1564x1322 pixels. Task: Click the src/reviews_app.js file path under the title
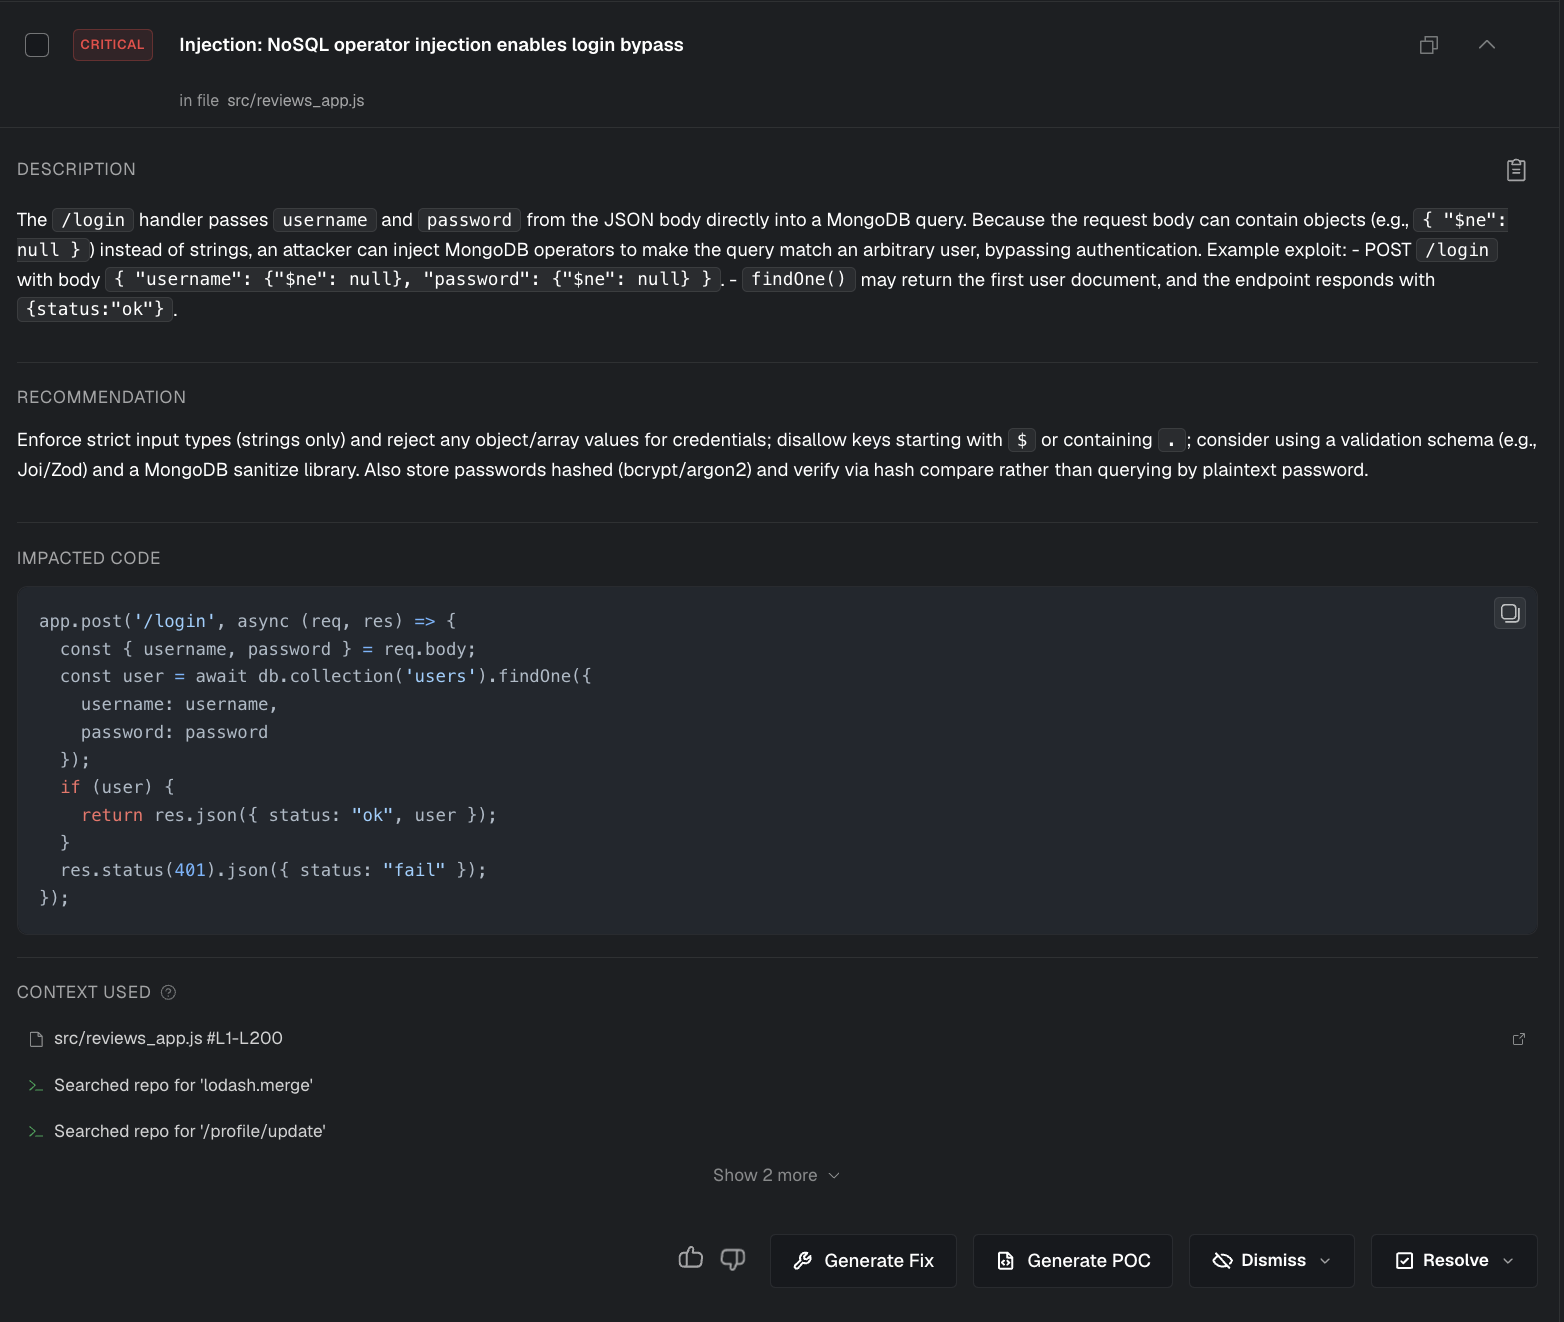pyautogui.click(x=296, y=100)
